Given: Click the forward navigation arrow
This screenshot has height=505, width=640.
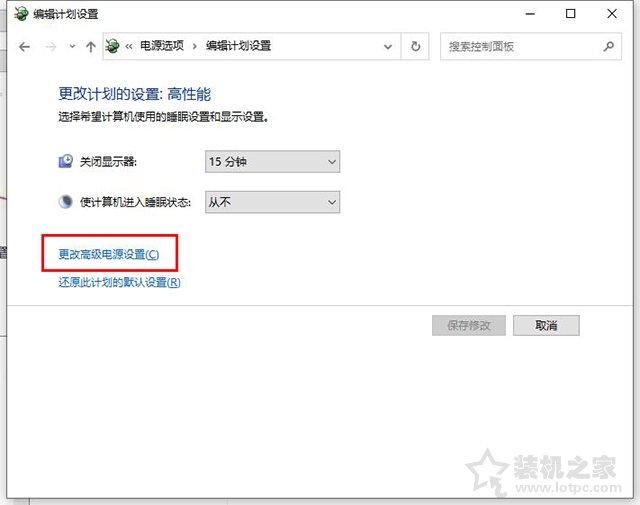Looking at the screenshot, I should (x=51, y=47).
